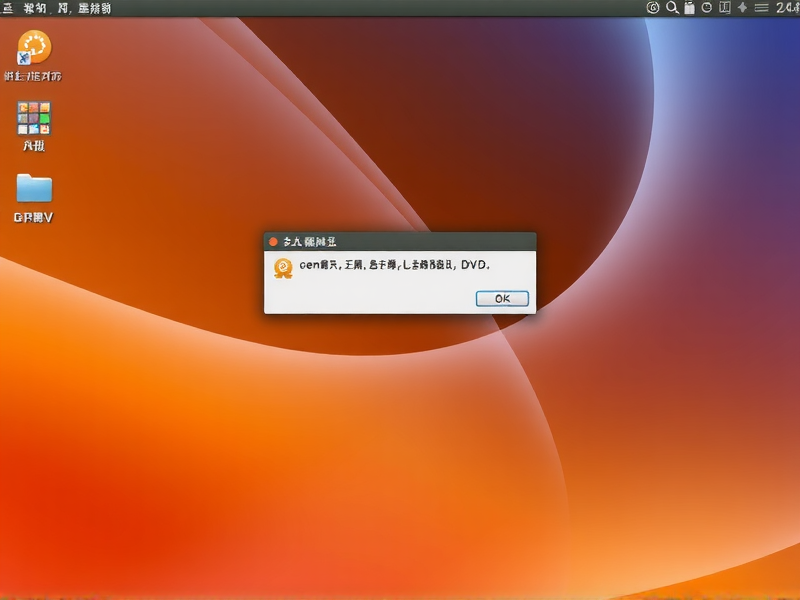Screen dimensions: 800x600
Task: Click the clipboard-shaped icon in top bar
Action: point(689,8)
